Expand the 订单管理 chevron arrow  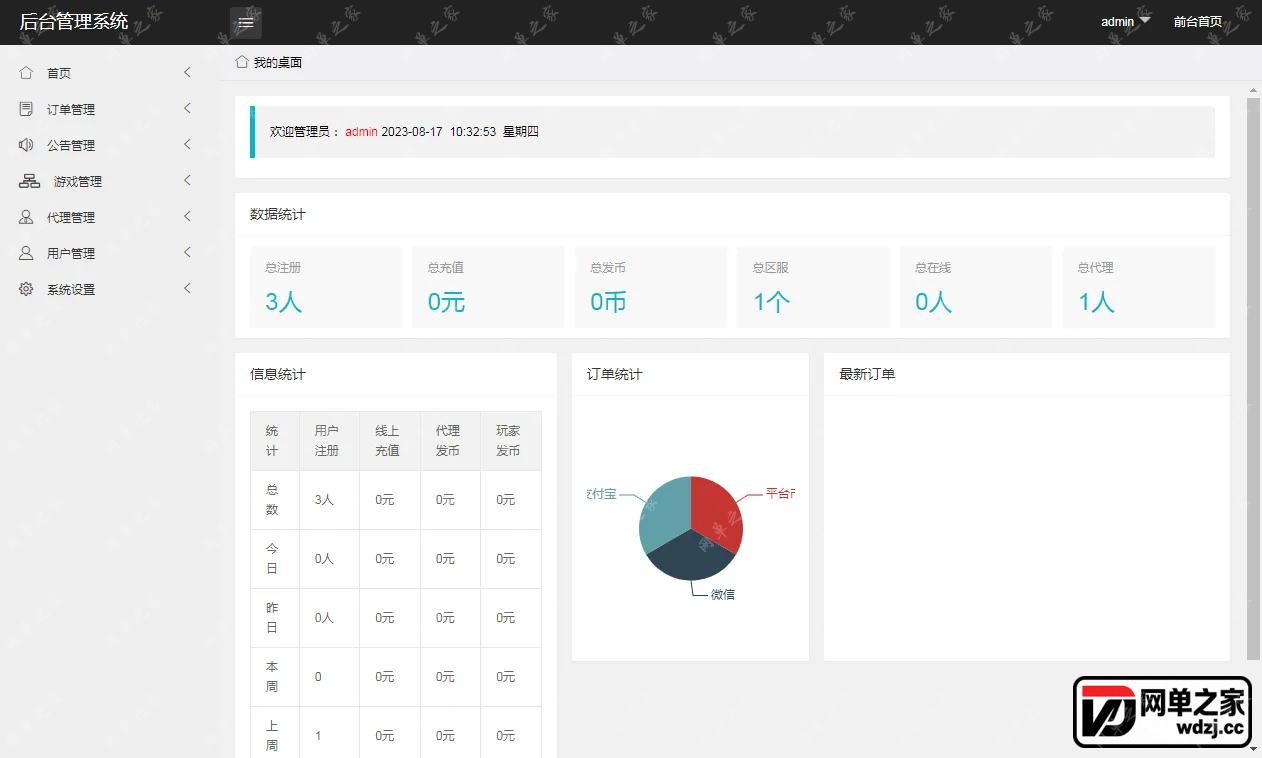coord(187,108)
